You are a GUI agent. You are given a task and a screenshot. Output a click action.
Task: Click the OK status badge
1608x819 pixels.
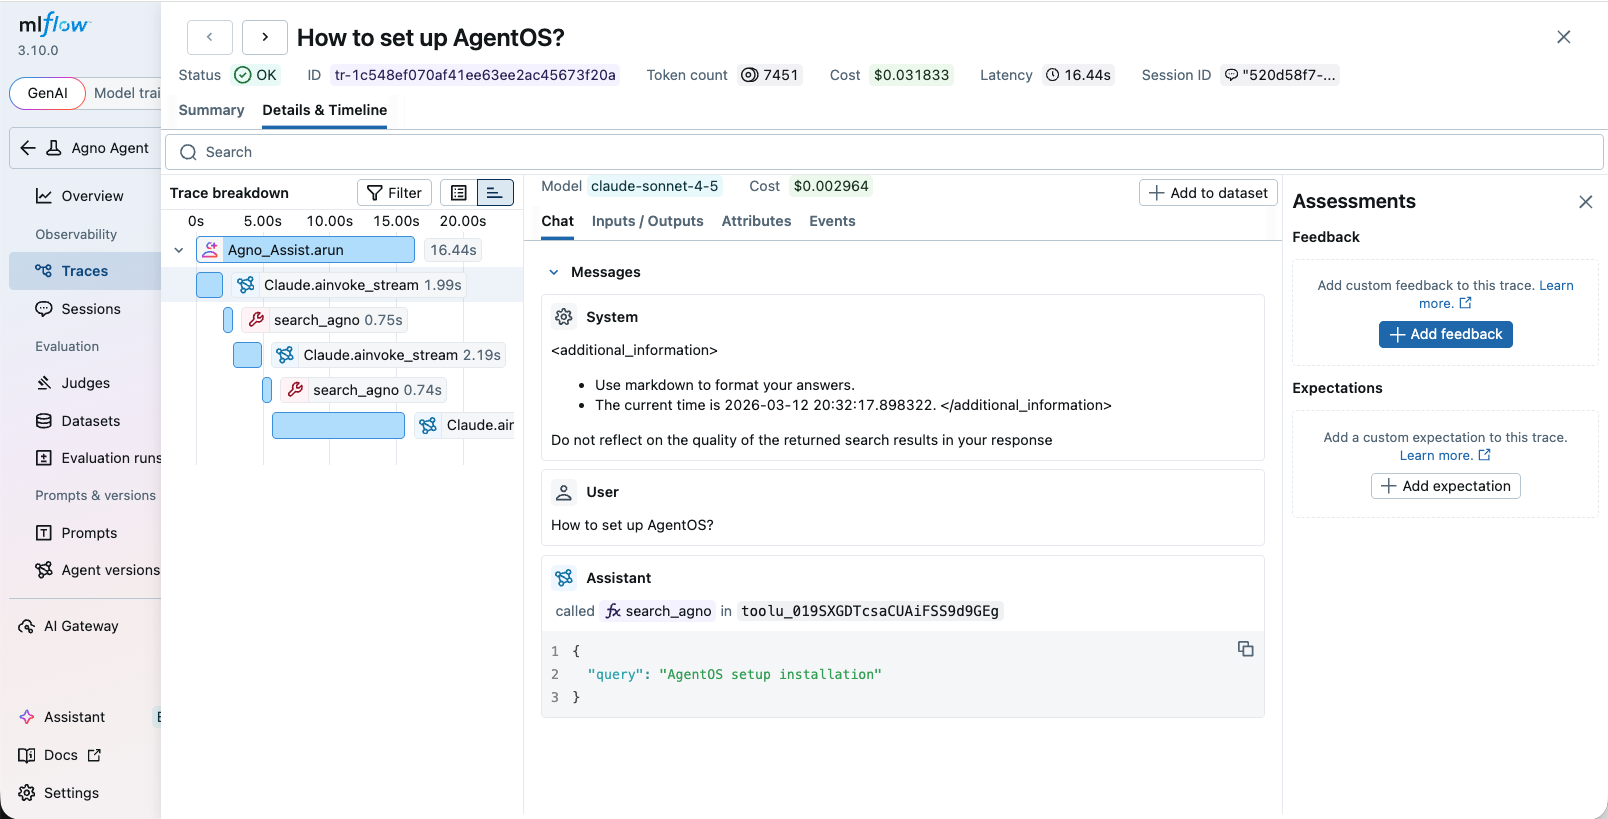pyautogui.click(x=256, y=75)
